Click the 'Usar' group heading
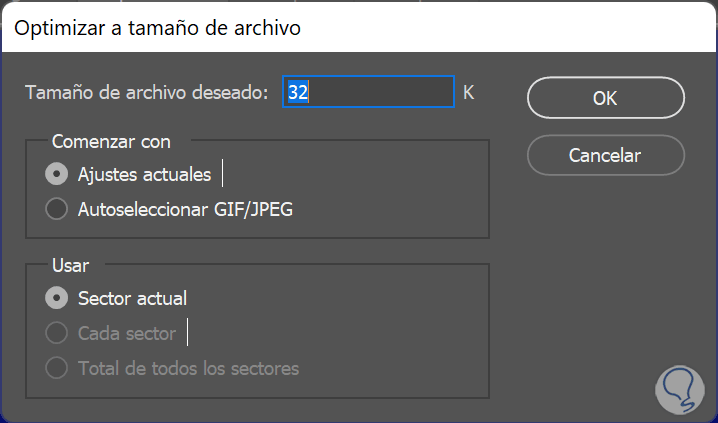The height and width of the screenshot is (423, 718). click(x=70, y=266)
